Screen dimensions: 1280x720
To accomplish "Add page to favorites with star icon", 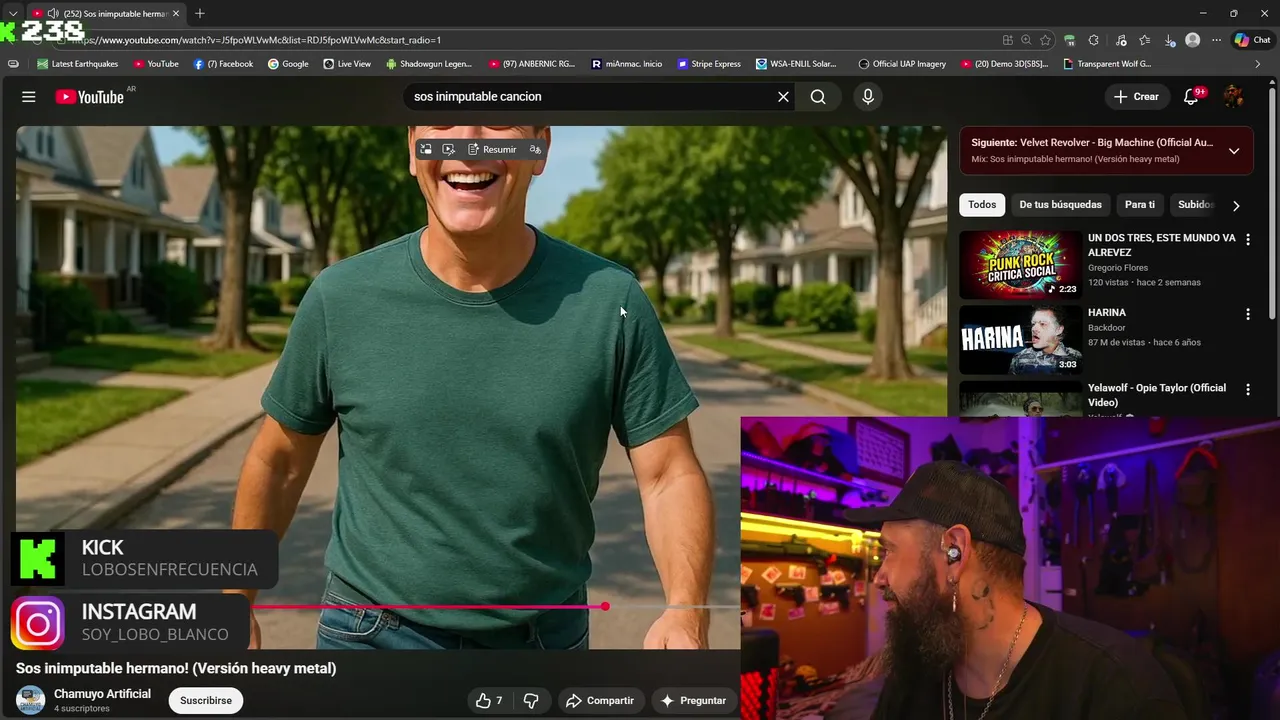I will (x=1045, y=40).
